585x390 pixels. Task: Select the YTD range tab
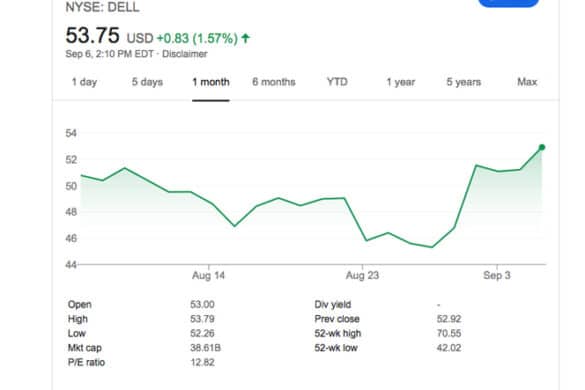coord(337,82)
